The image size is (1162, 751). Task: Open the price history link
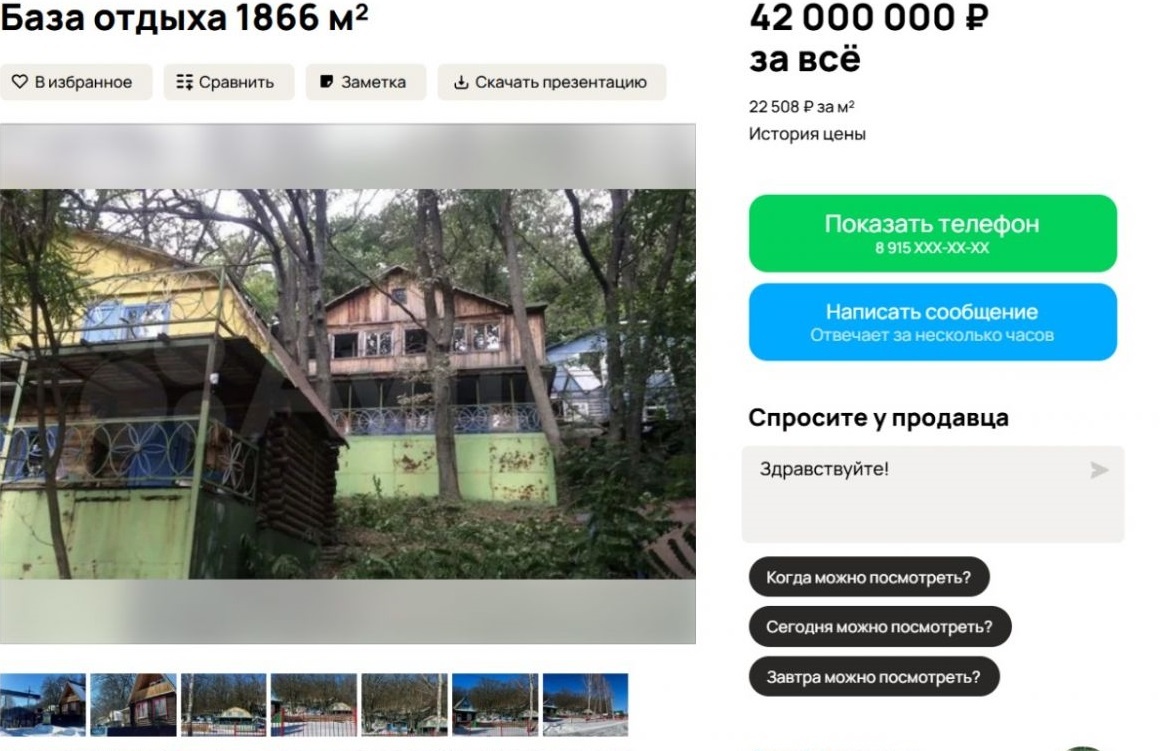[807, 134]
